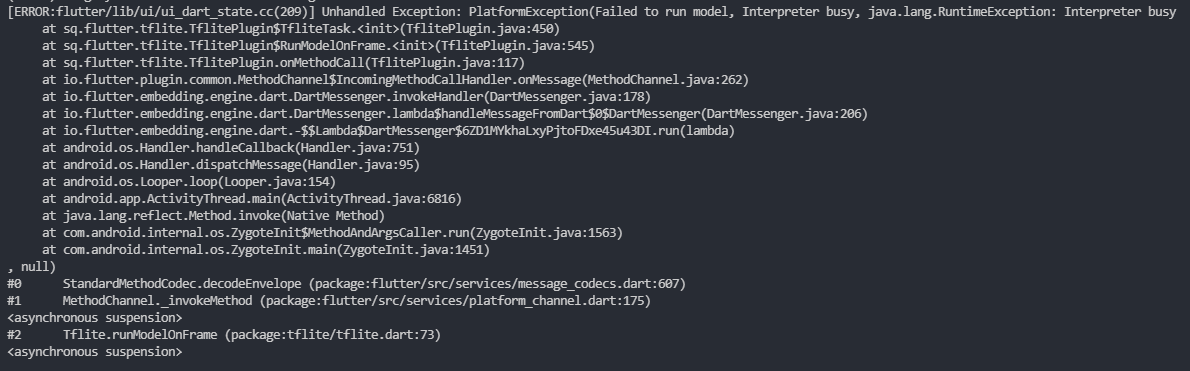
Task: Click the ZygoteInit.java:1451 main reference
Action: [x=413, y=250]
